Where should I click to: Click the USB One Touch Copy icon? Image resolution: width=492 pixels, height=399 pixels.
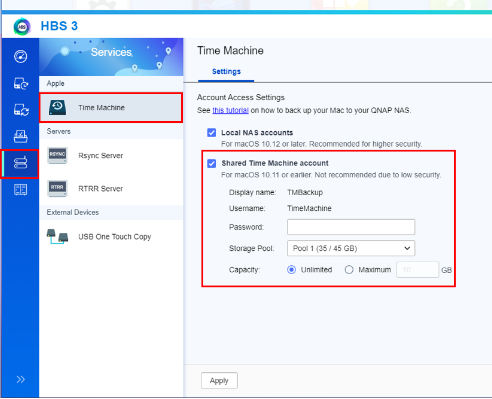[x=57, y=236]
